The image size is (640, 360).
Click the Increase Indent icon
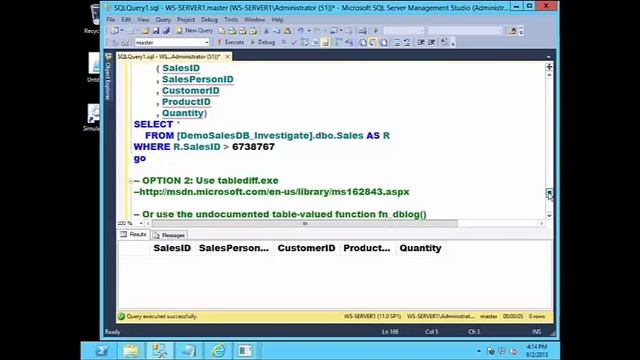click(x=432, y=42)
